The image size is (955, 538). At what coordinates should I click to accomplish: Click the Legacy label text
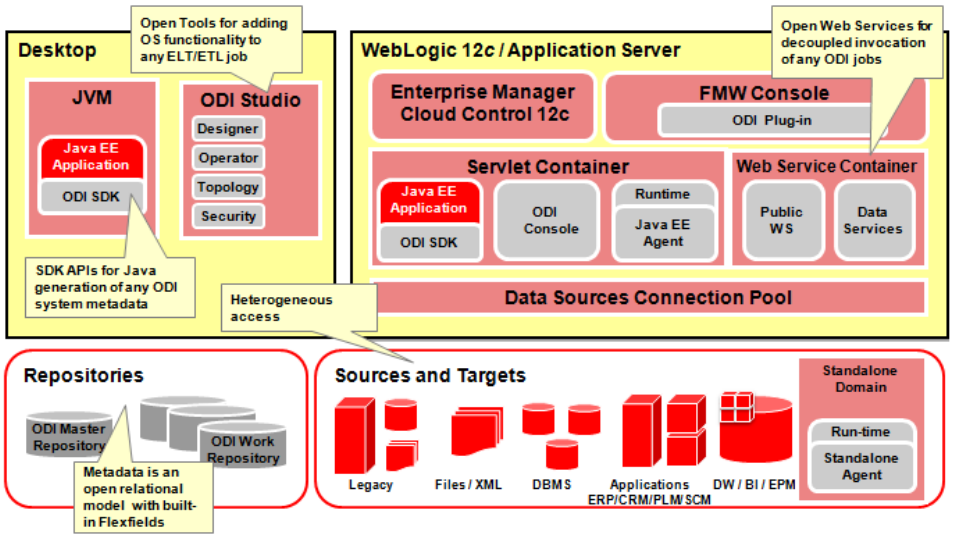(x=370, y=485)
